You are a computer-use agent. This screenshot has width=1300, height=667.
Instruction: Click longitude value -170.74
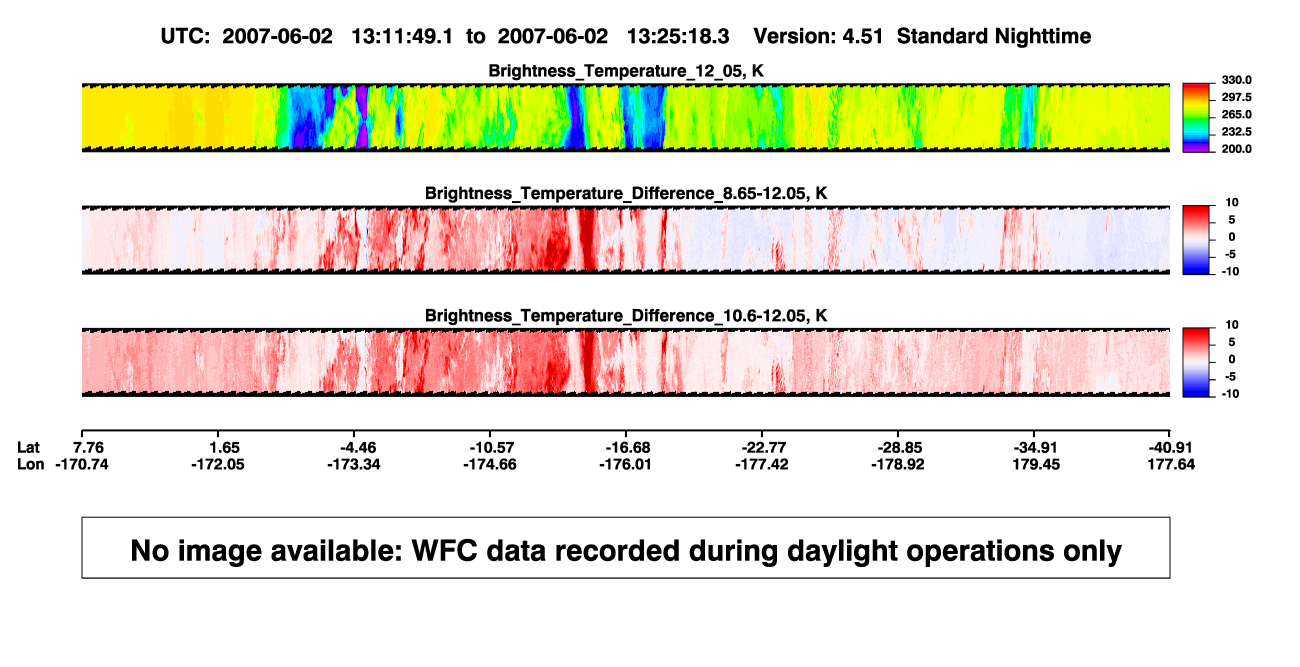[81, 464]
